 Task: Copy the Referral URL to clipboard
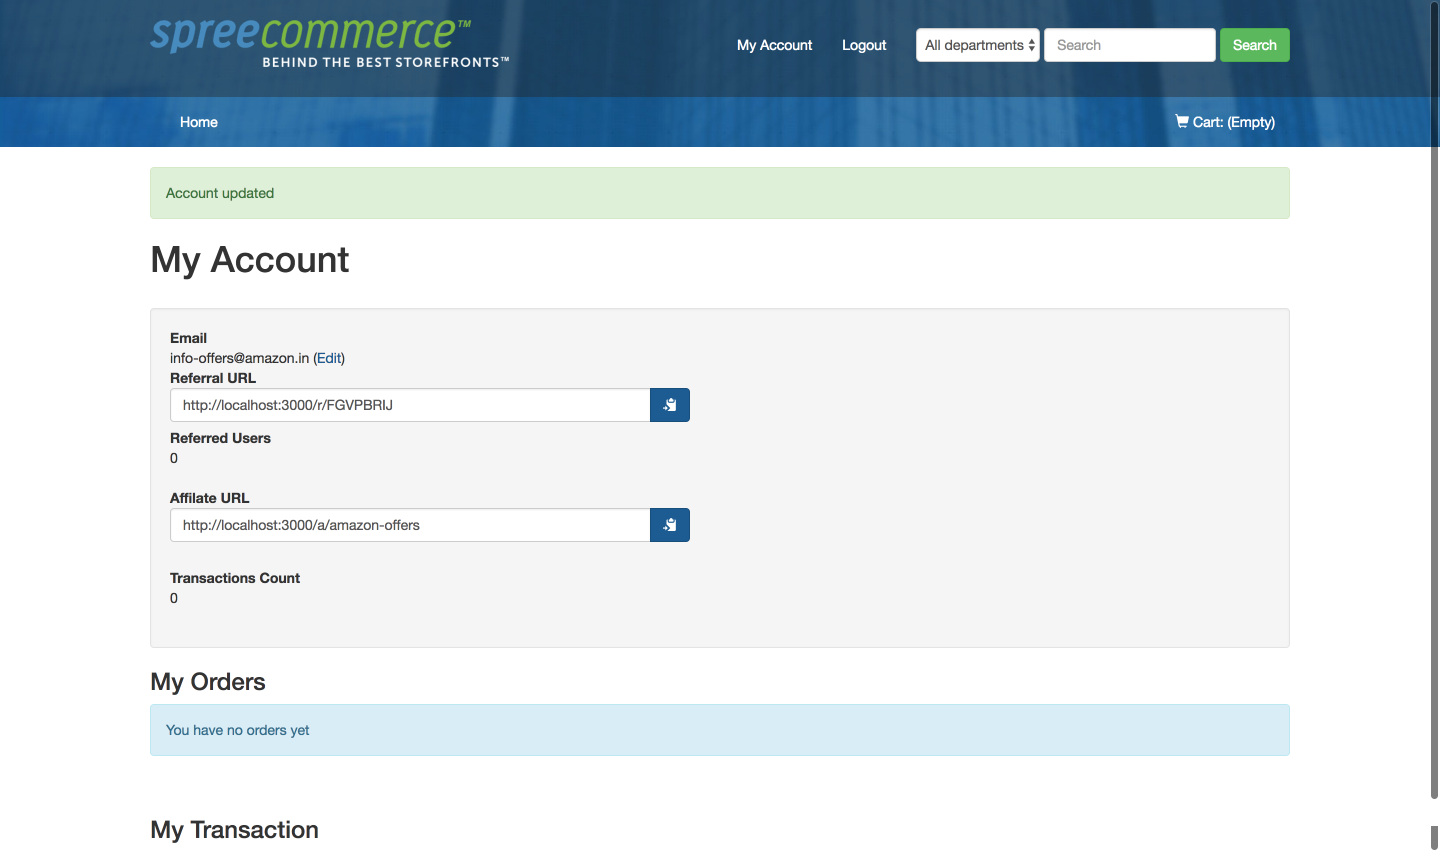click(x=670, y=405)
